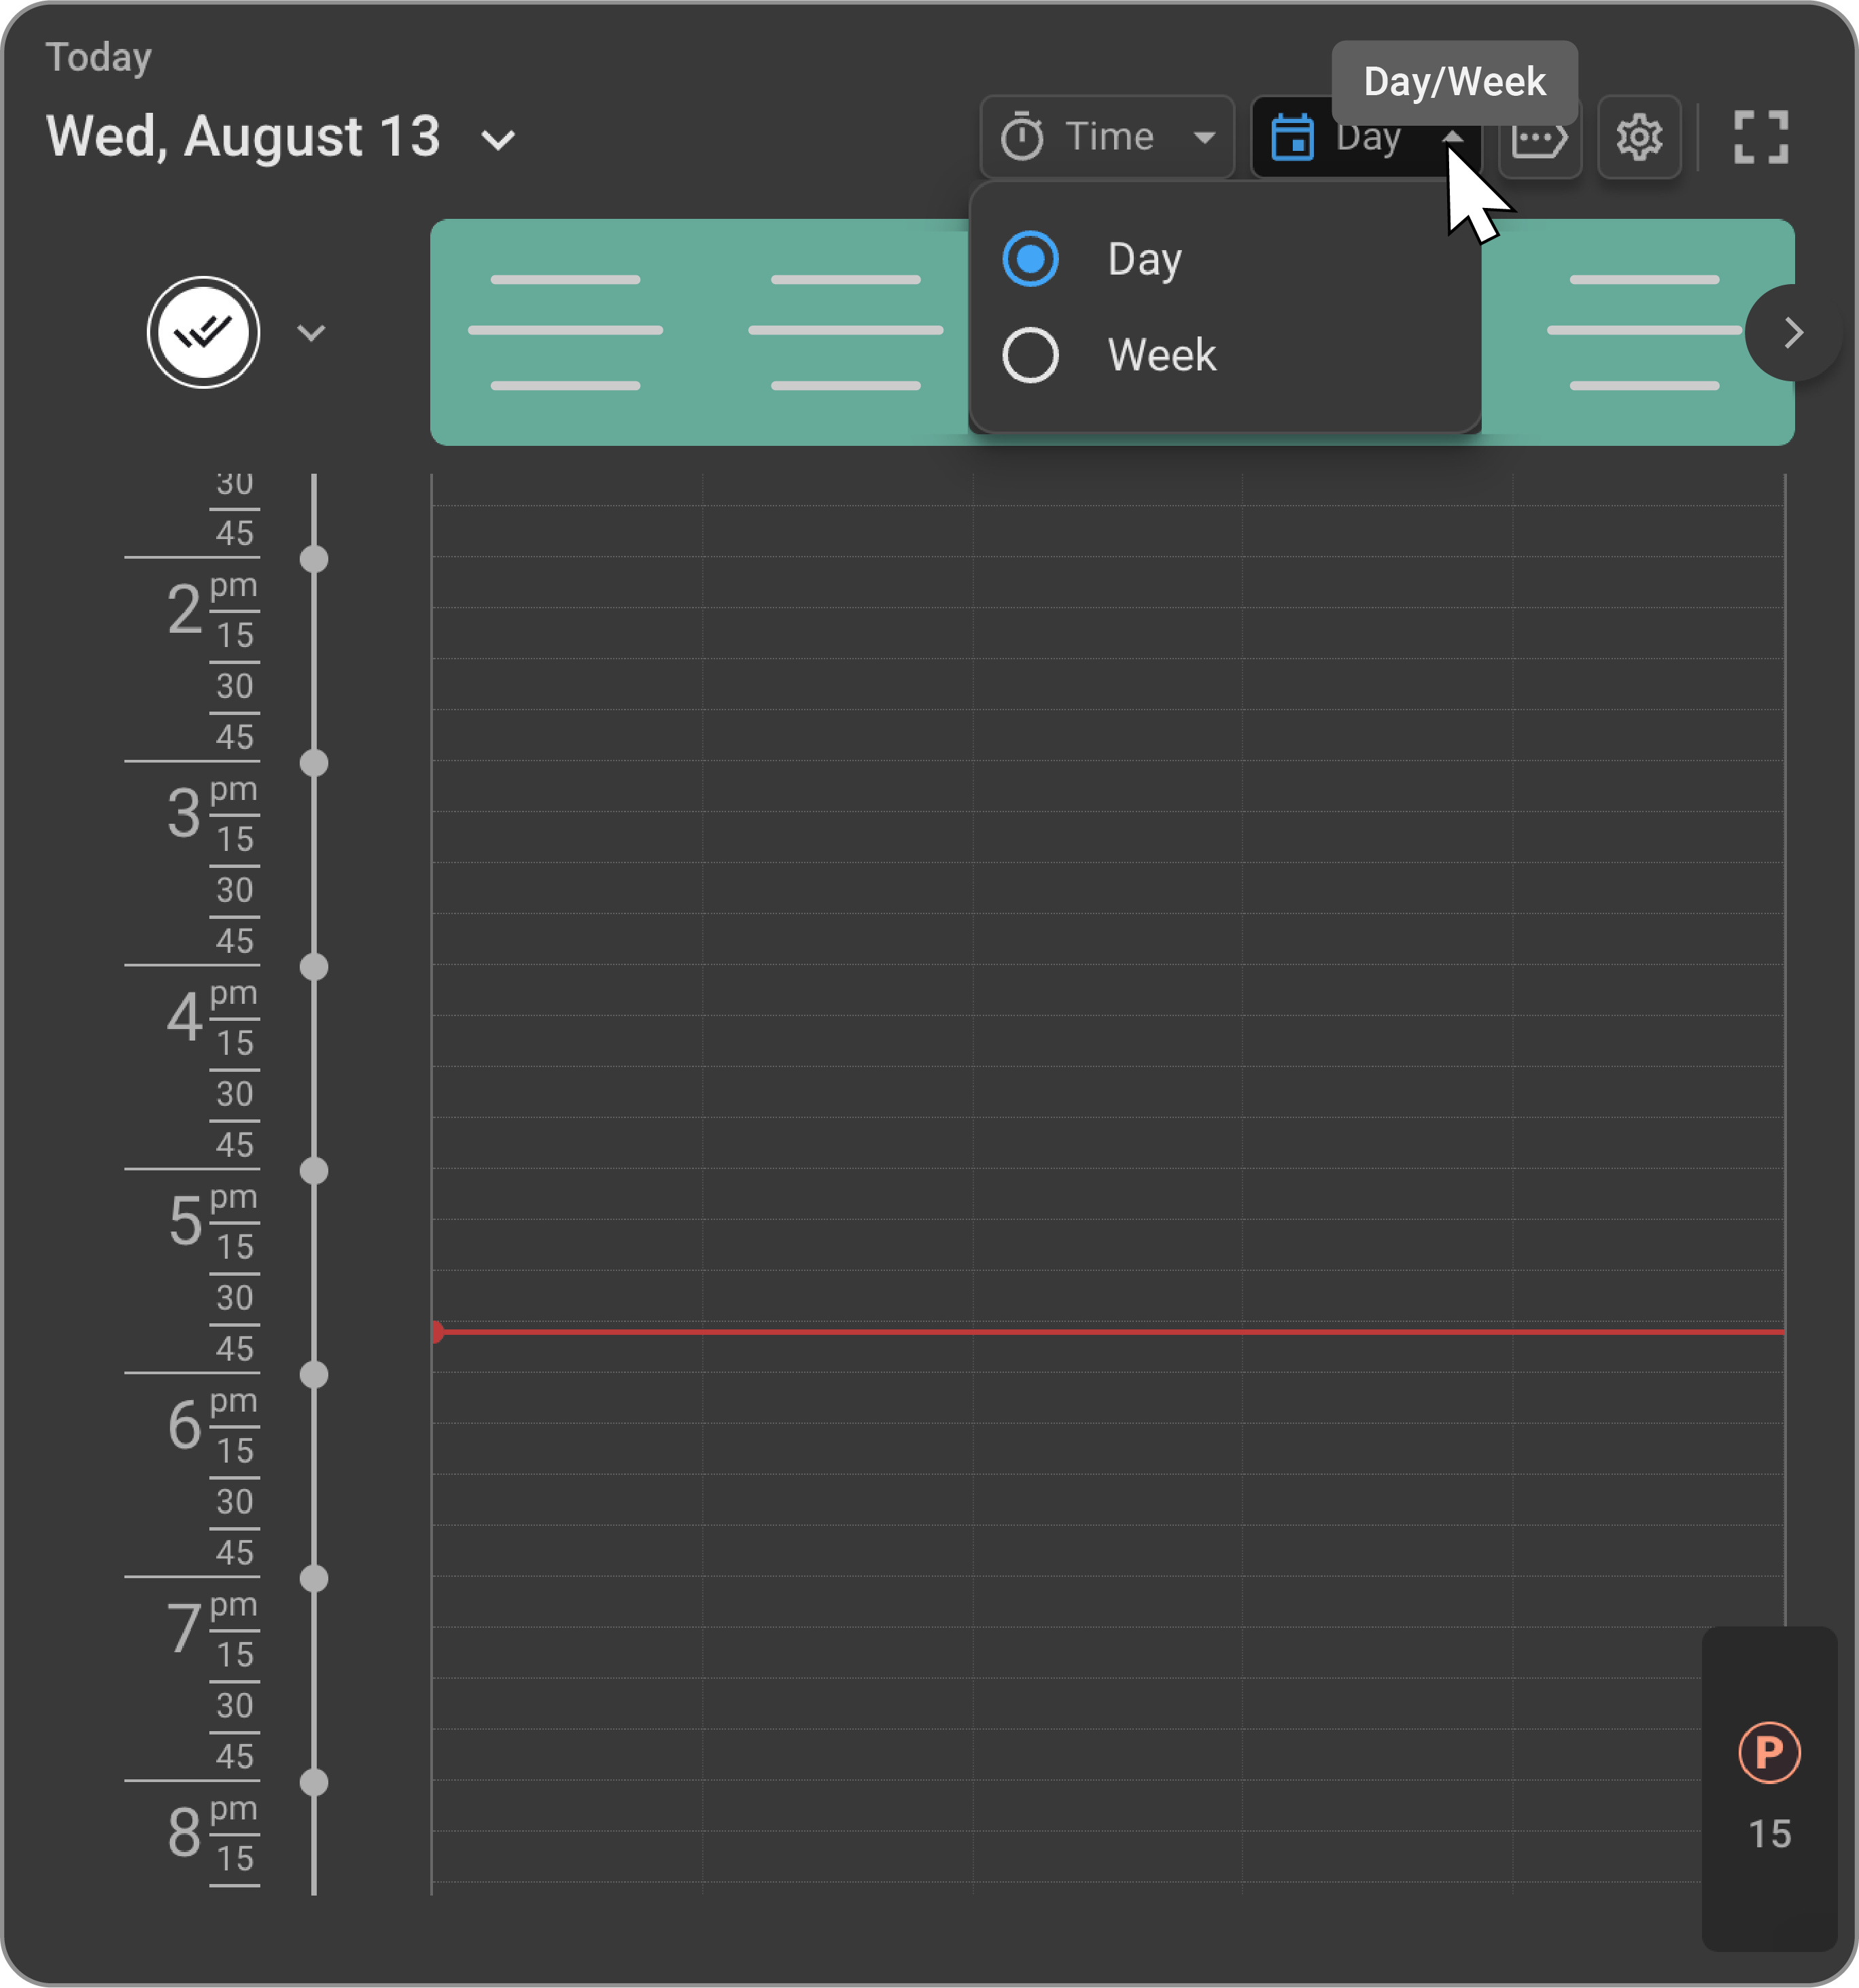Keep Day enabled in the Day/Week chooser
Image resolution: width=1859 pixels, height=1988 pixels.
pos(1030,259)
